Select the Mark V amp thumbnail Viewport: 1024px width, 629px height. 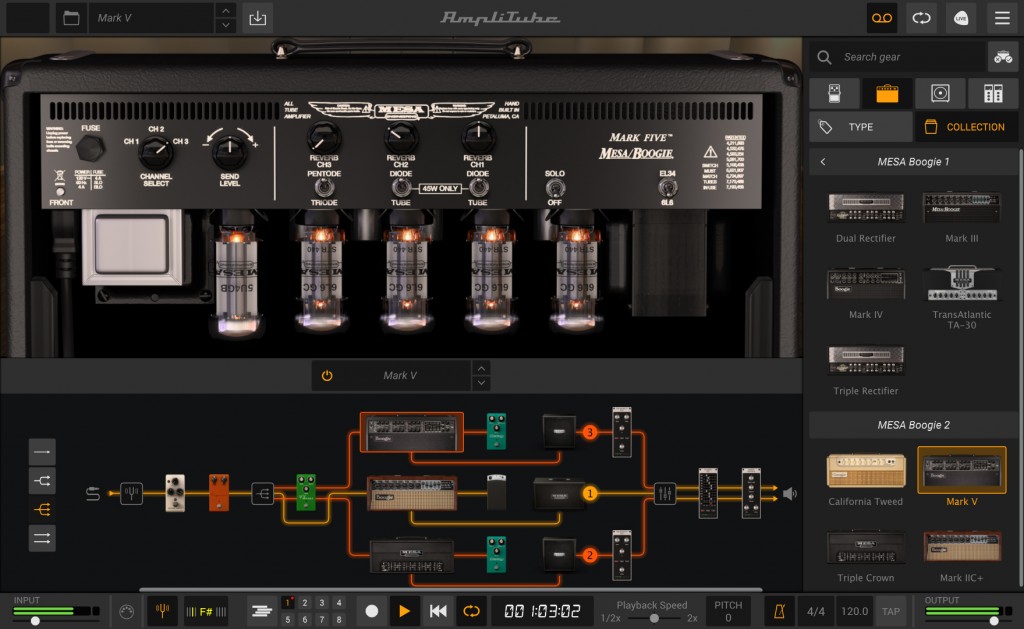961,470
